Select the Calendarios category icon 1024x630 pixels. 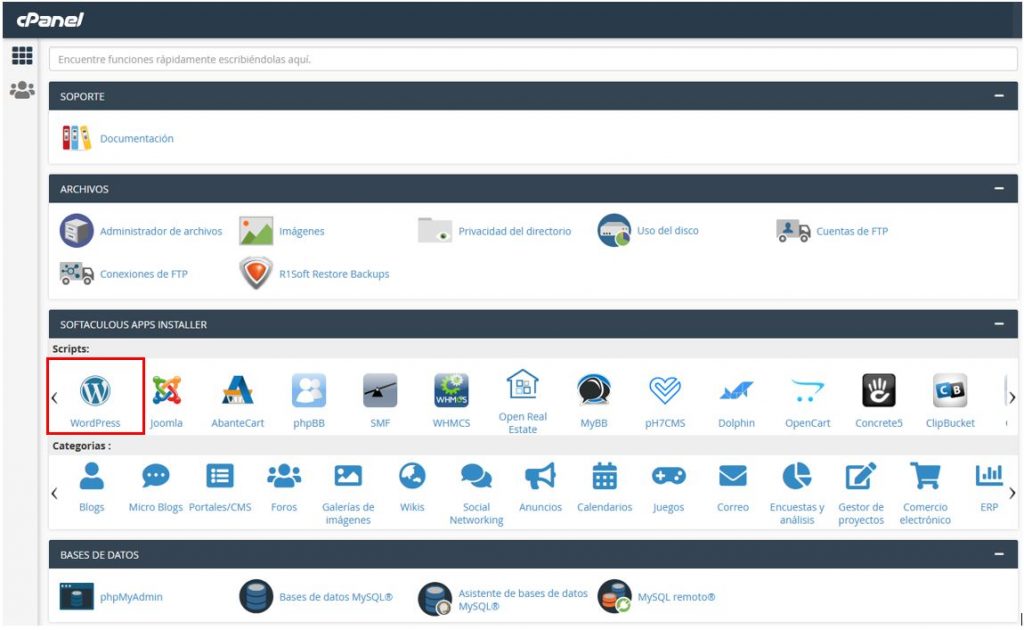coord(605,476)
